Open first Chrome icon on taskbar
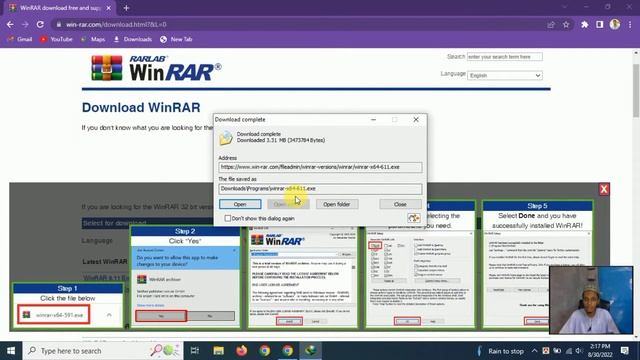Image resolution: width=640 pixels, height=360 pixels. pyautogui.click(x=264, y=351)
